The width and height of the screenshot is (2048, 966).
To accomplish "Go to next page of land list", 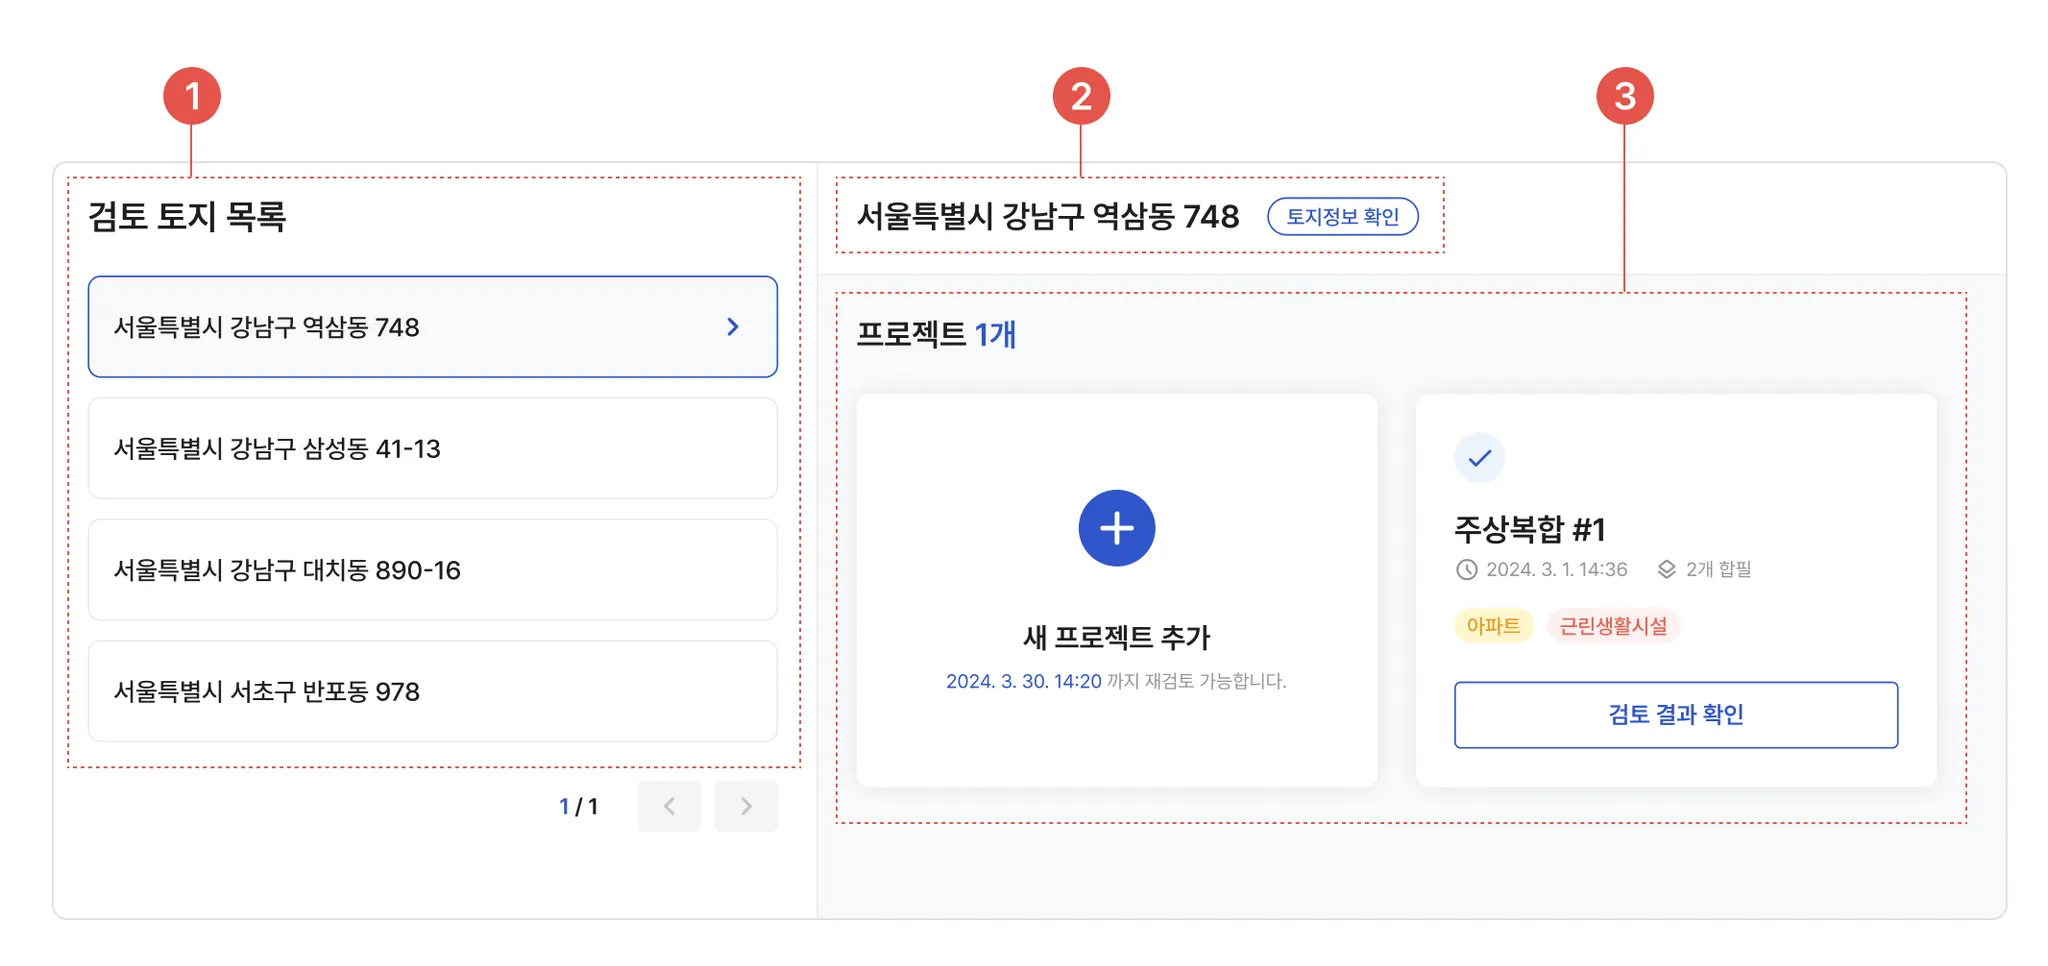I will (x=746, y=806).
